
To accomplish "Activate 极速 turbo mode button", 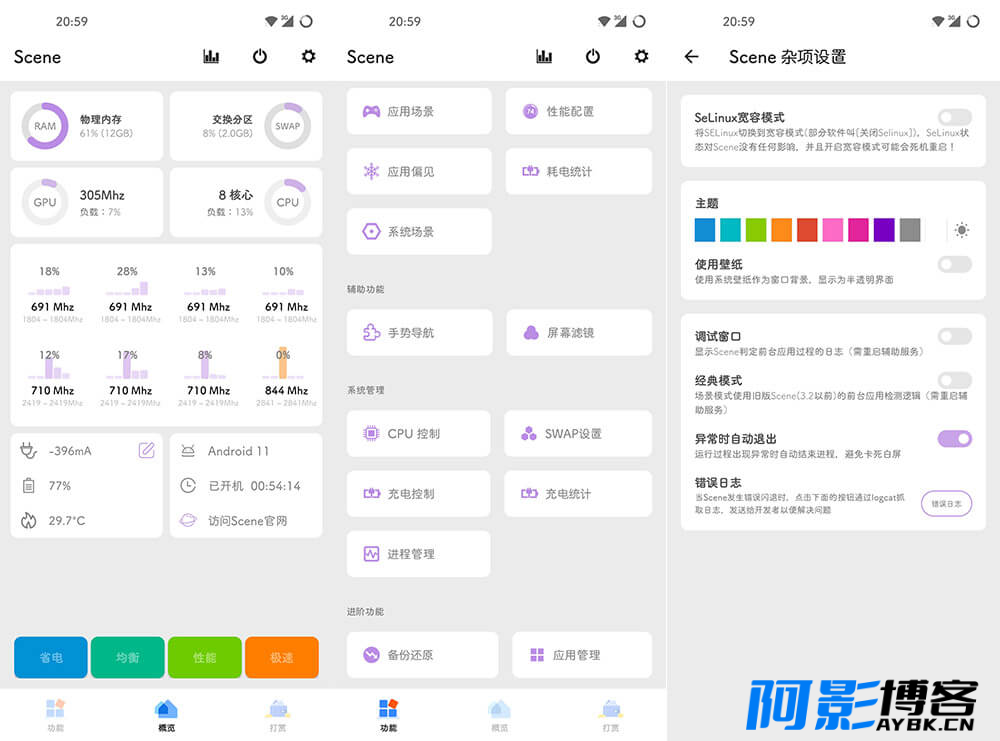I will tap(282, 657).
